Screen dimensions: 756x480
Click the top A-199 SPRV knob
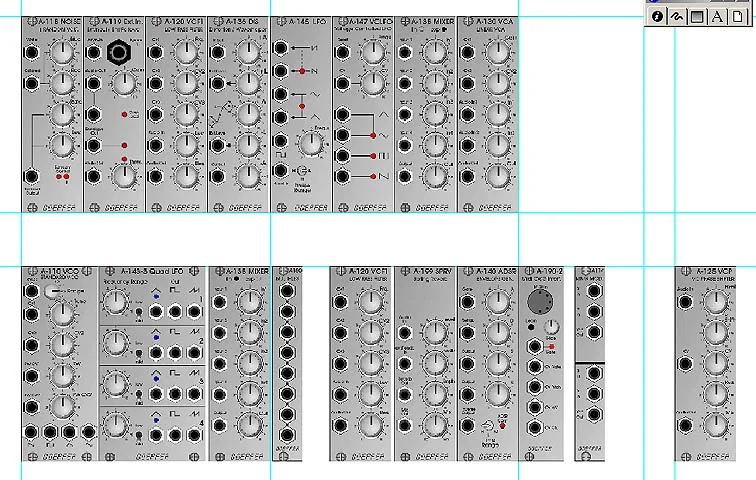(434, 333)
